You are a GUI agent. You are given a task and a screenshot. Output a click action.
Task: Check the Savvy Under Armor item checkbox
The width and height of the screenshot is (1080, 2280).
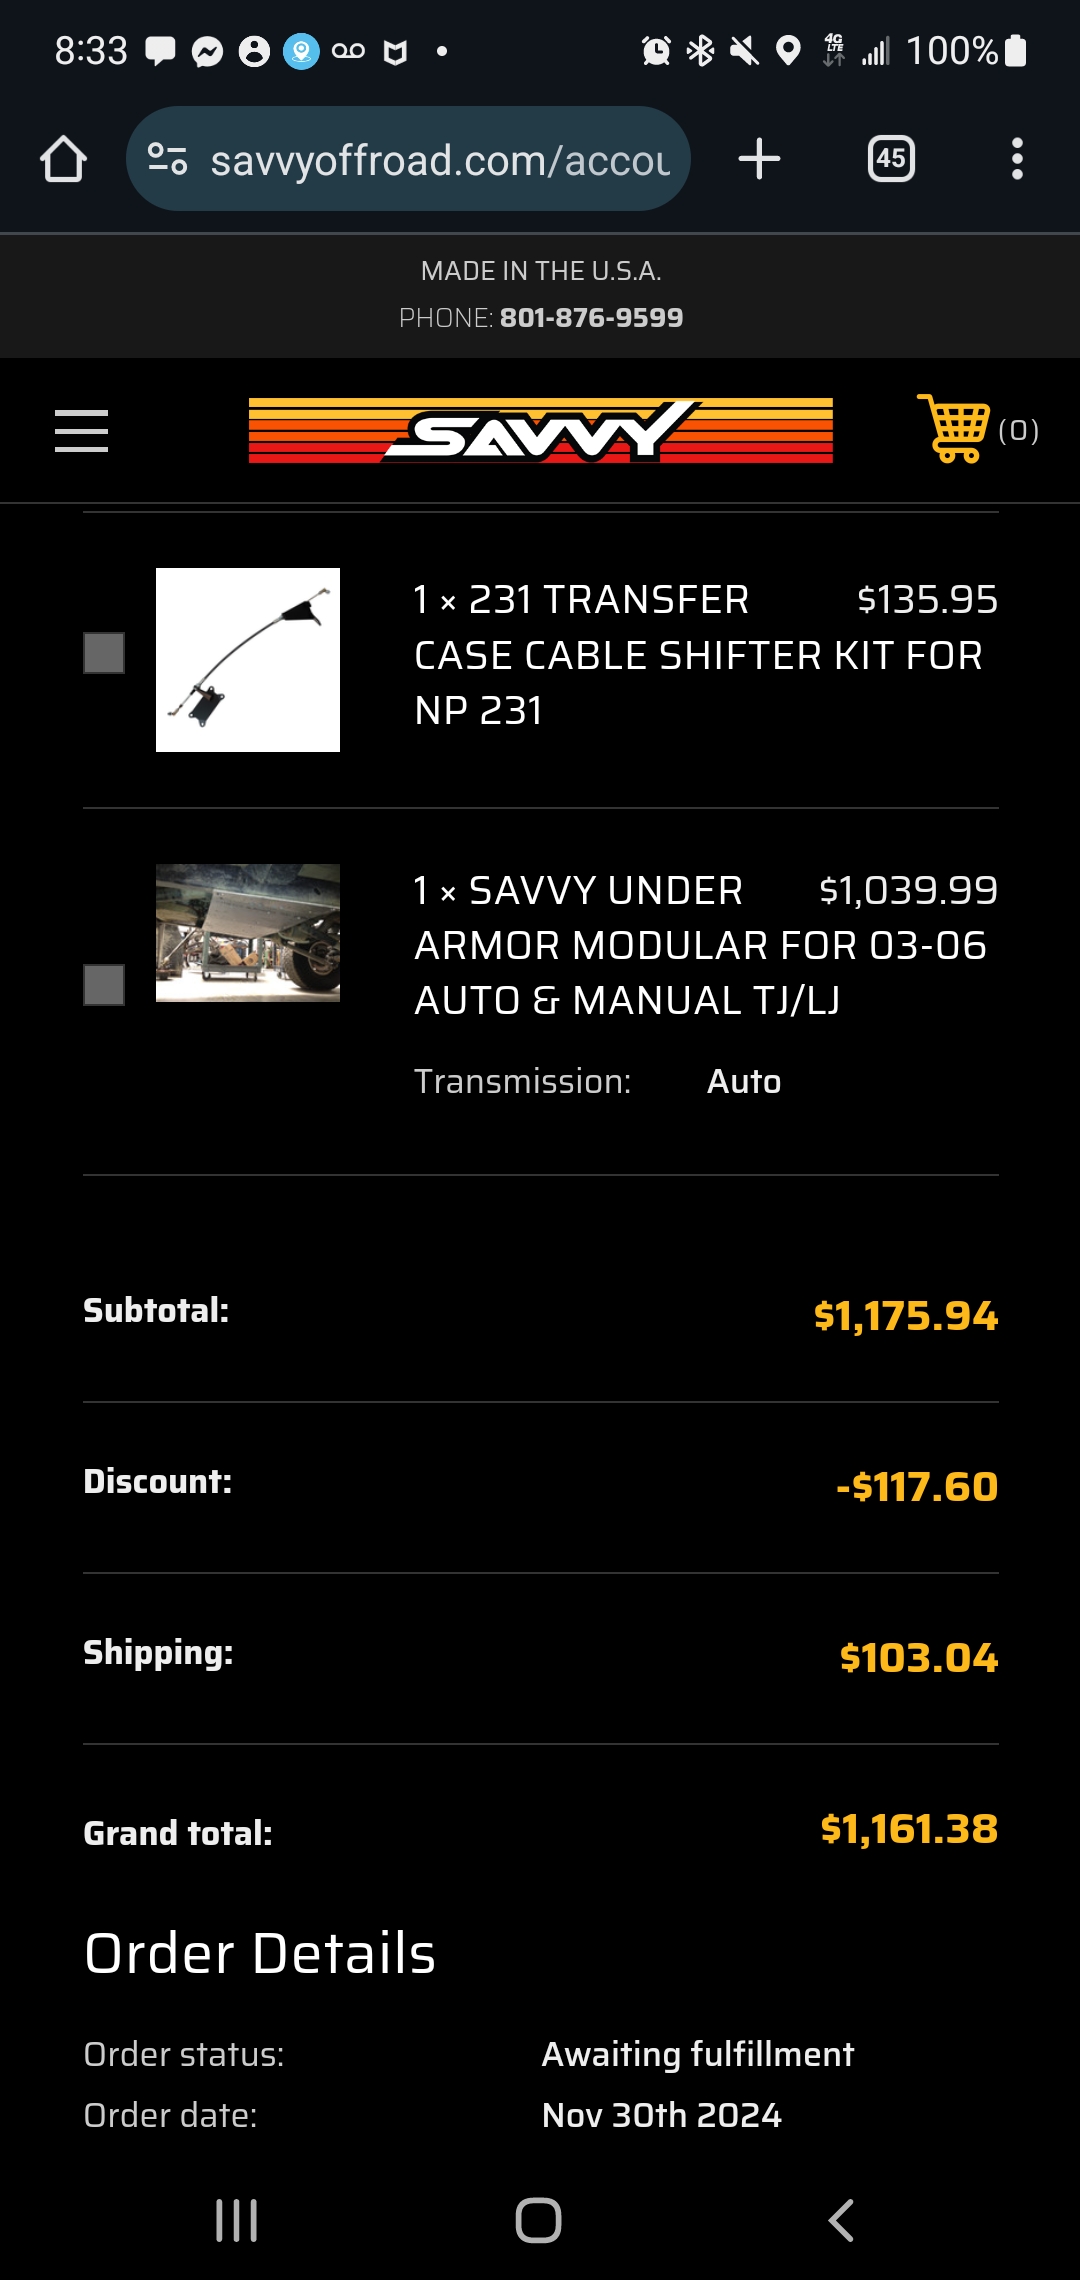click(104, 985)
